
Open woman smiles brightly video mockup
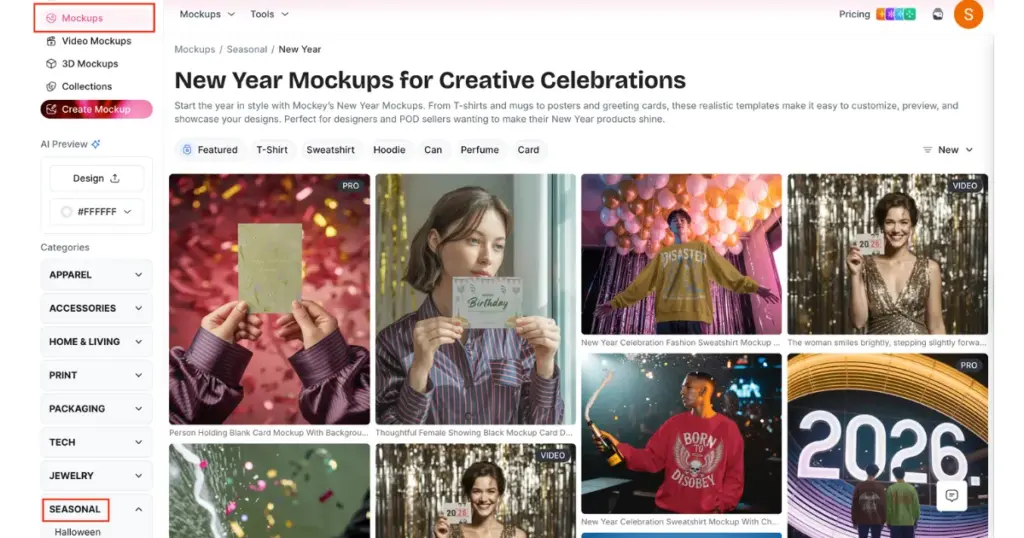[x=888, y=254]
